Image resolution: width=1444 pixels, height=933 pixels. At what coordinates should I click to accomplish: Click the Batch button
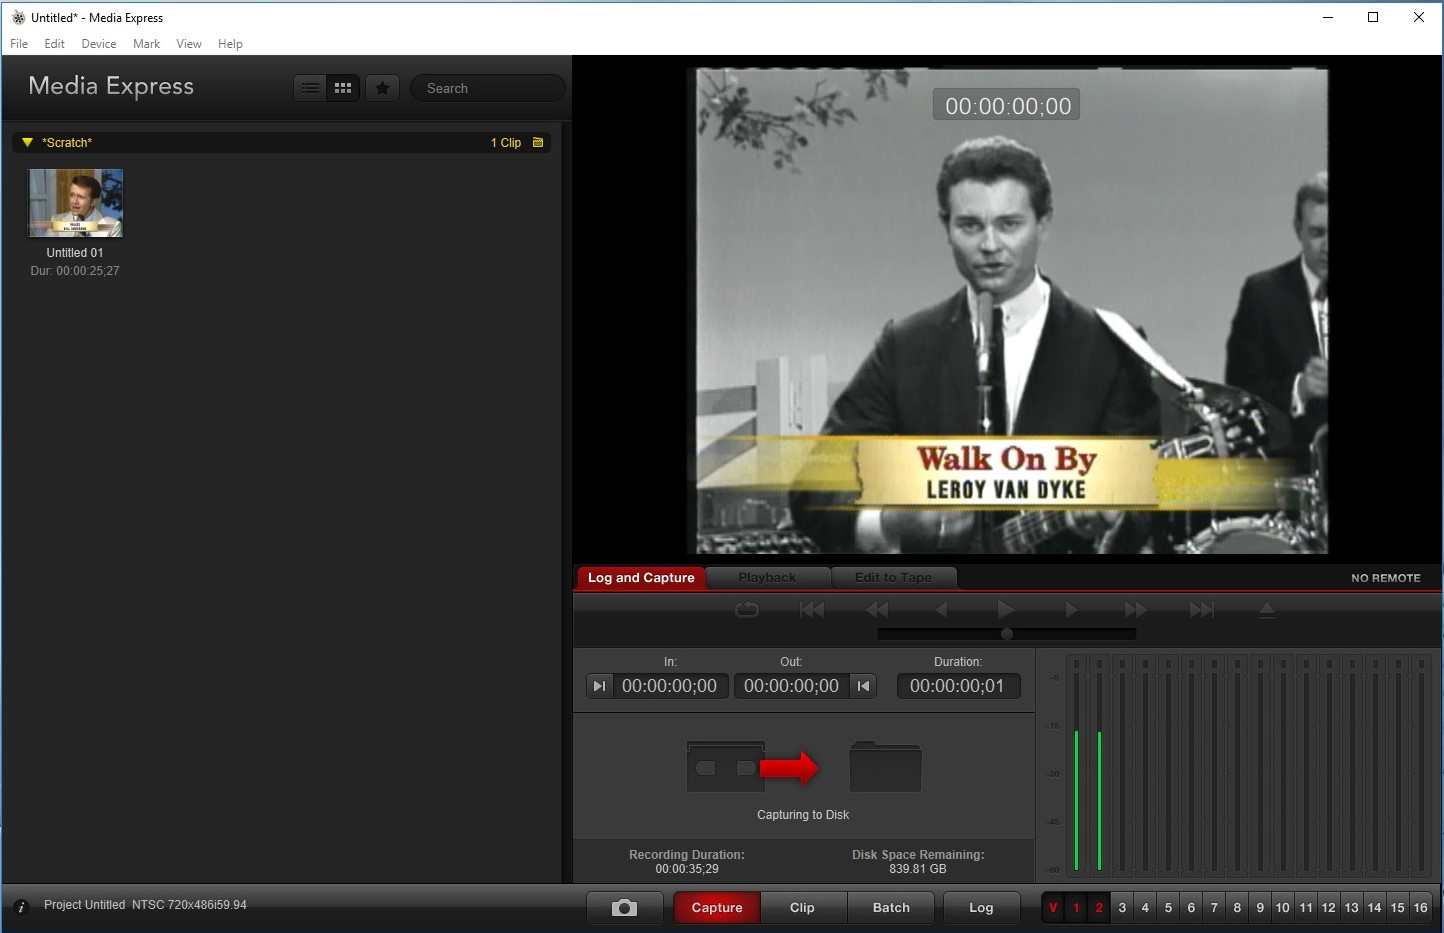[891, 908]
